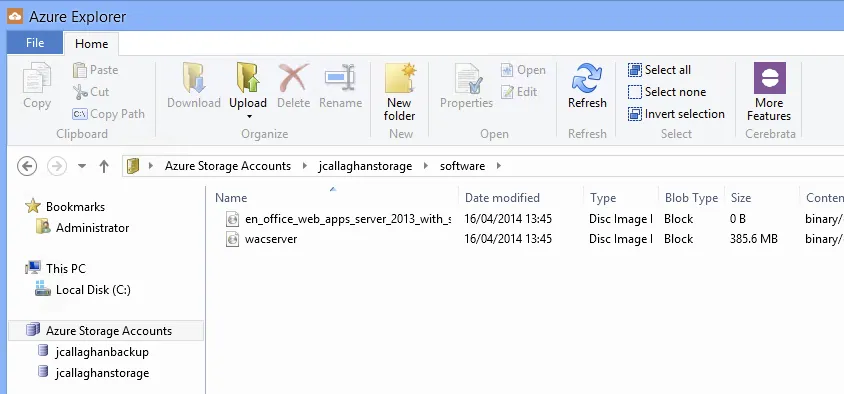Expand the root breadcrumb arrow after folder icon
844x394 pixels.
[x=151, y=166]
